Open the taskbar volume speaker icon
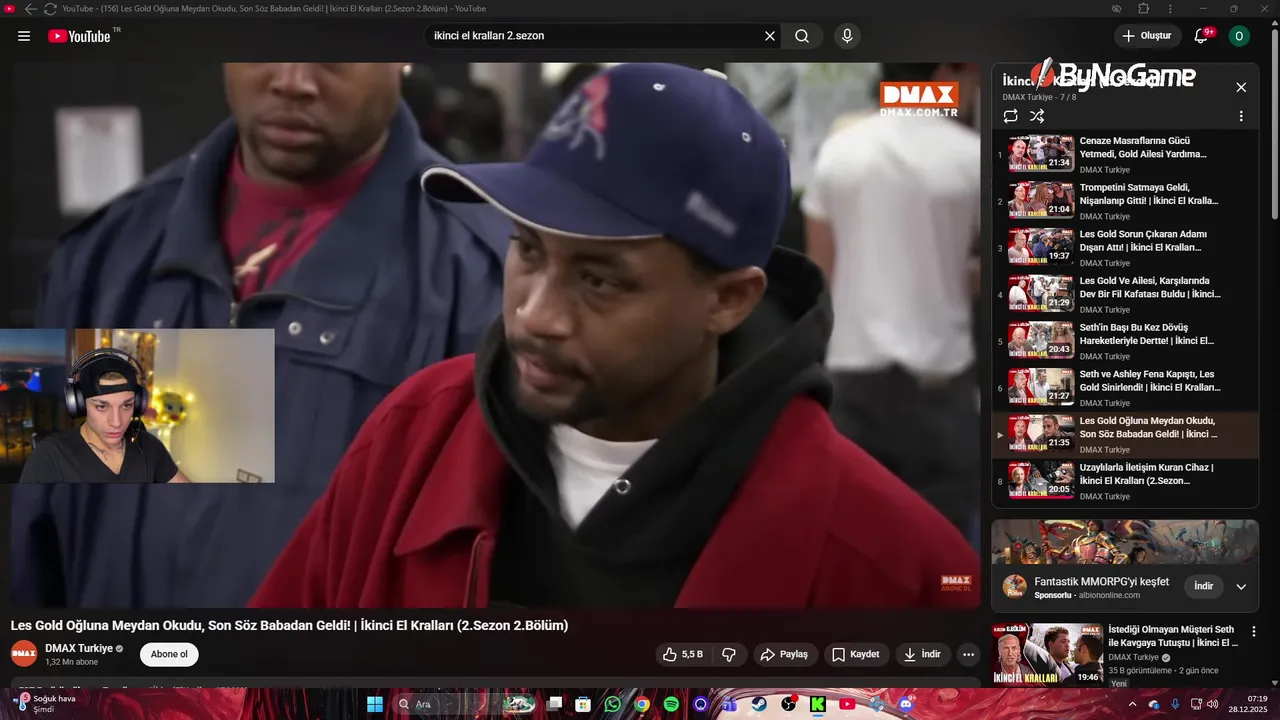Screen dimensions: 1280x720 pyautogui.click(x=1212, y=704)
